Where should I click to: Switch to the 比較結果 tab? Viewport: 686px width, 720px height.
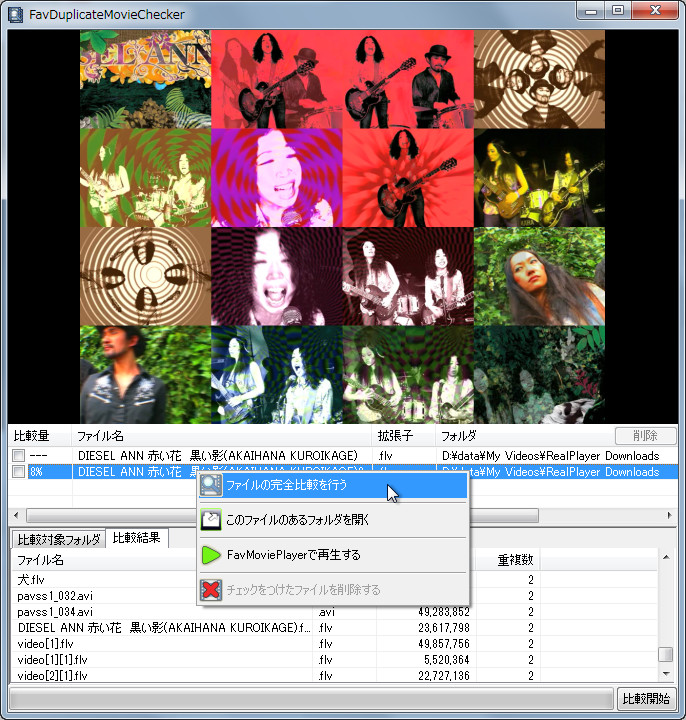point(136,538)
